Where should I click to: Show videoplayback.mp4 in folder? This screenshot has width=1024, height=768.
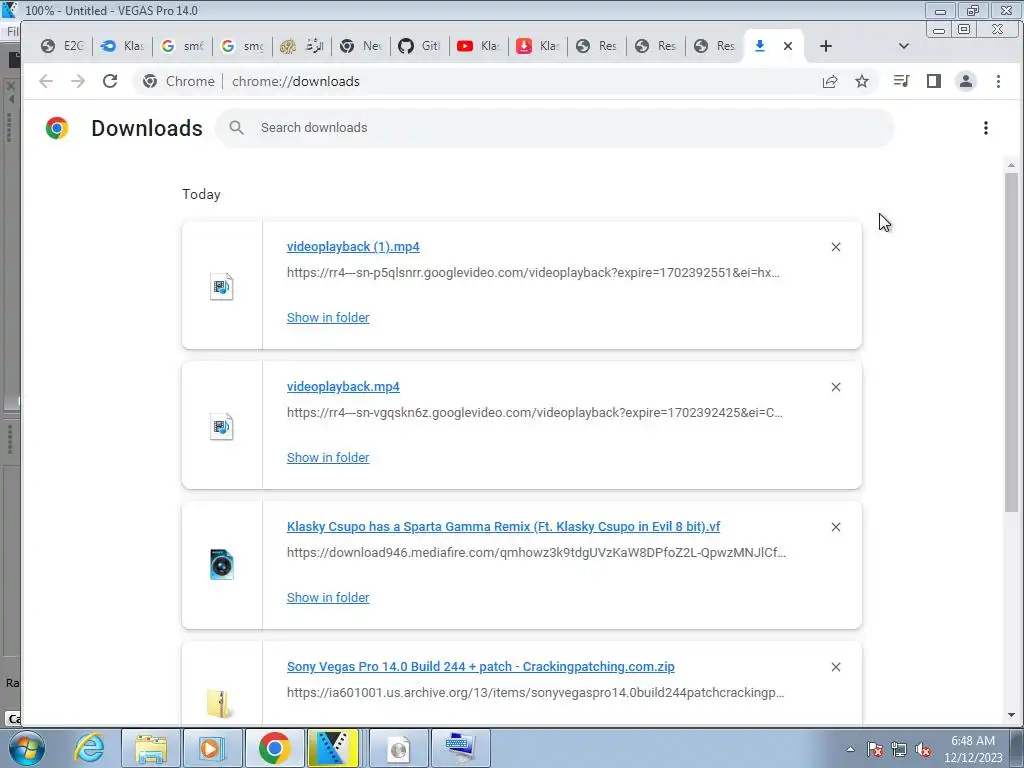[x=328, y=458]
